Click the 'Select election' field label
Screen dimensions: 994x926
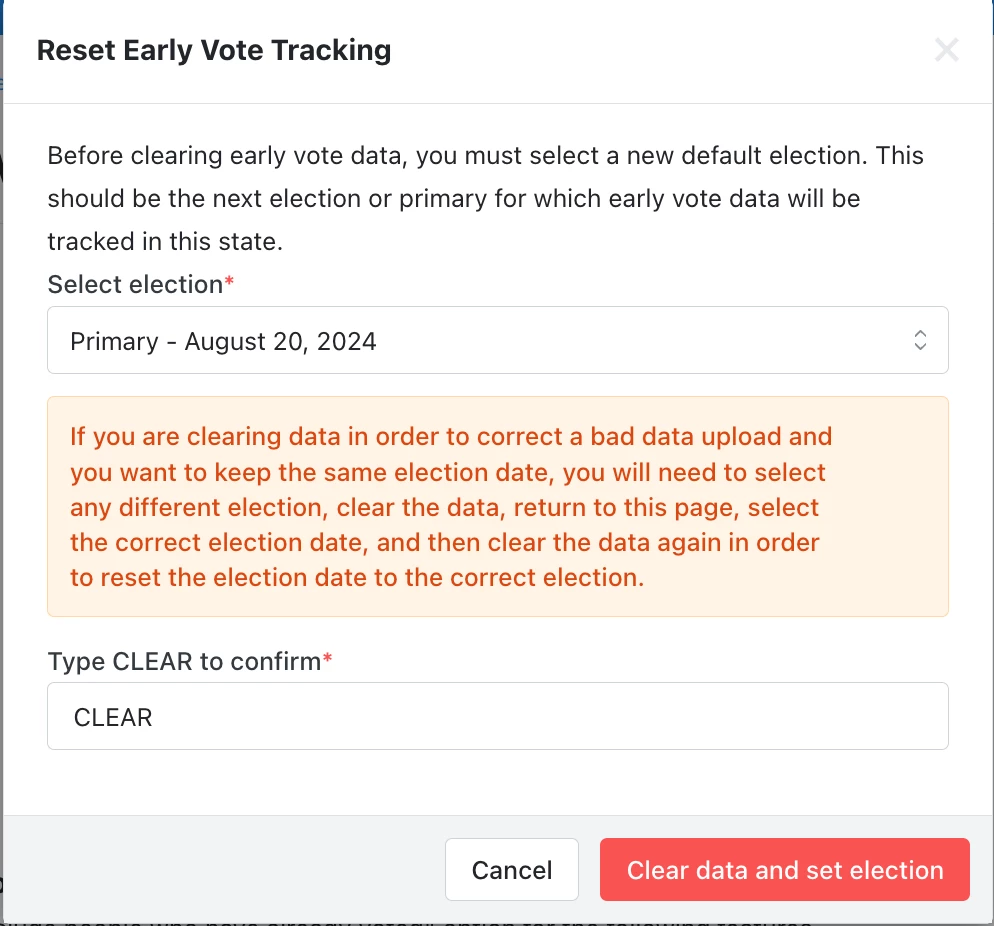tap(134, 284)
